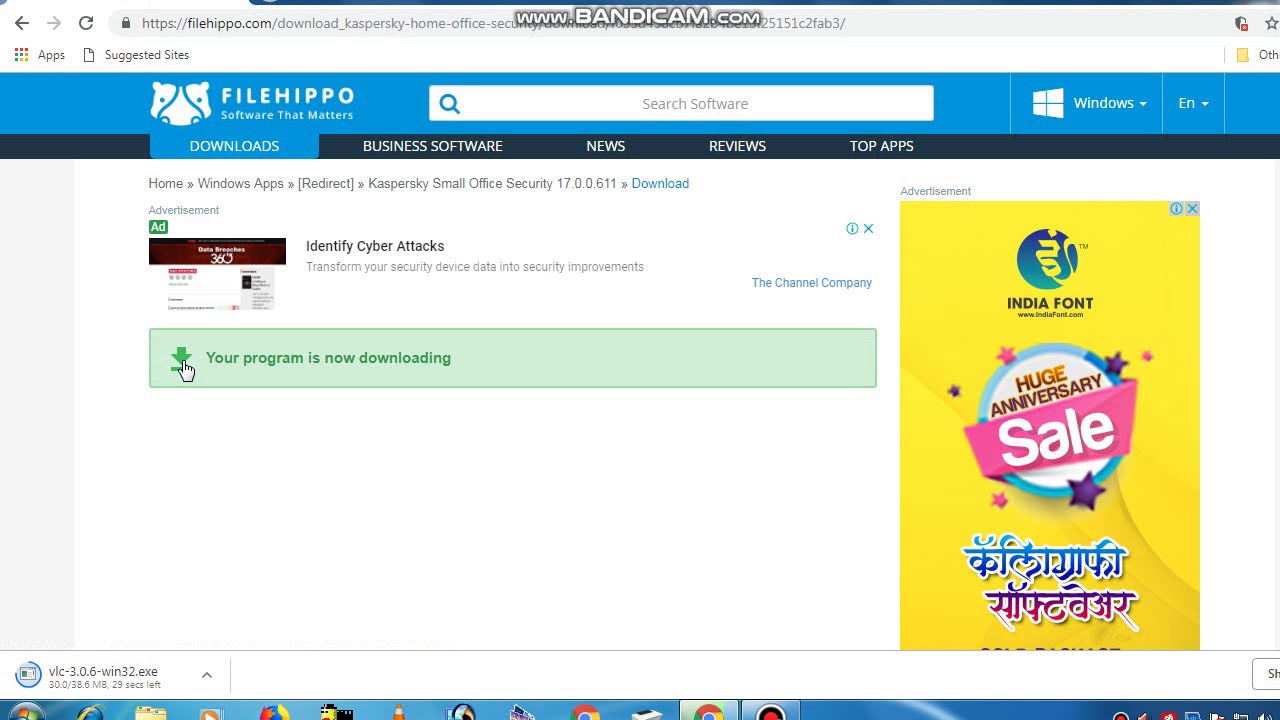The image size is (1280, 720).
Task: Open Kaspersky Small Office Security 17.0.0.611 breadcrumb
Action: (x=492, y=184)
